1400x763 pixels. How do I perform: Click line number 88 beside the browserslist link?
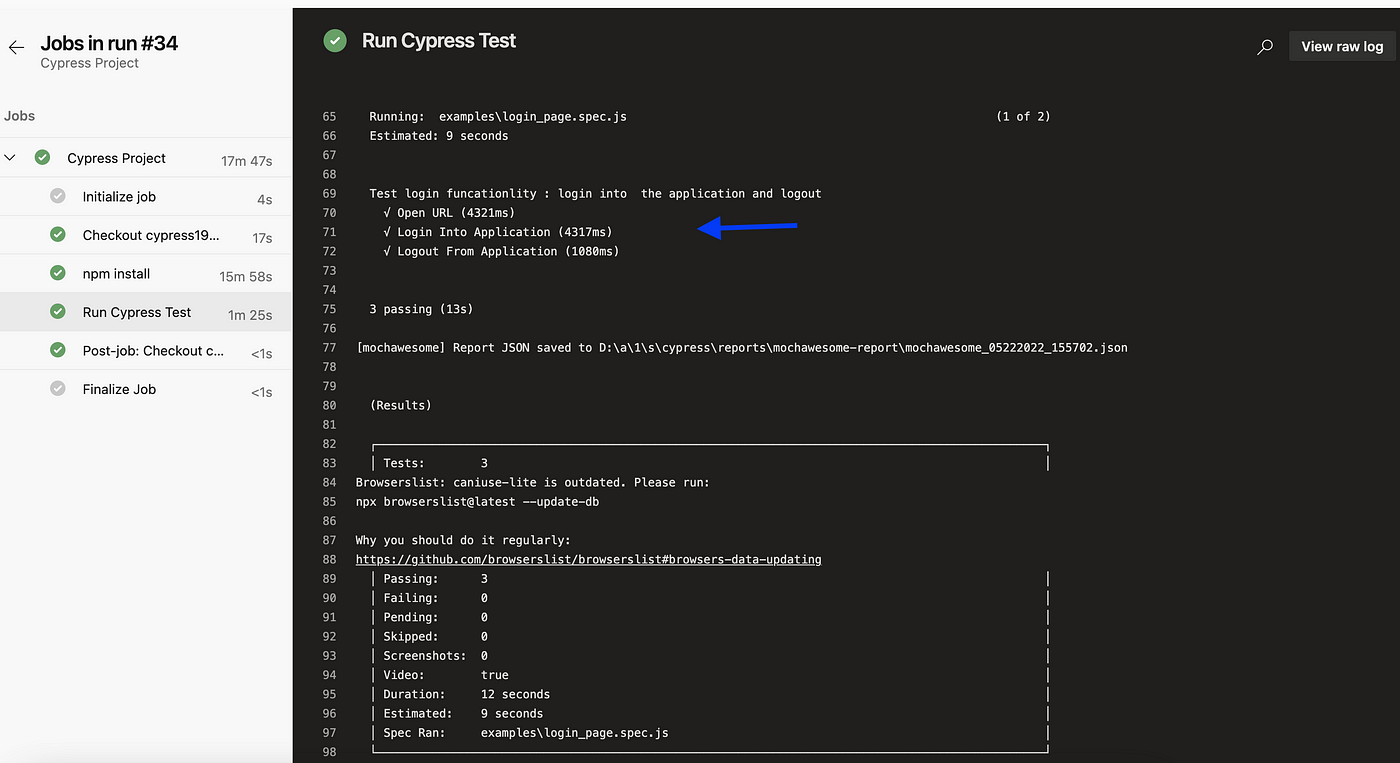330,559
